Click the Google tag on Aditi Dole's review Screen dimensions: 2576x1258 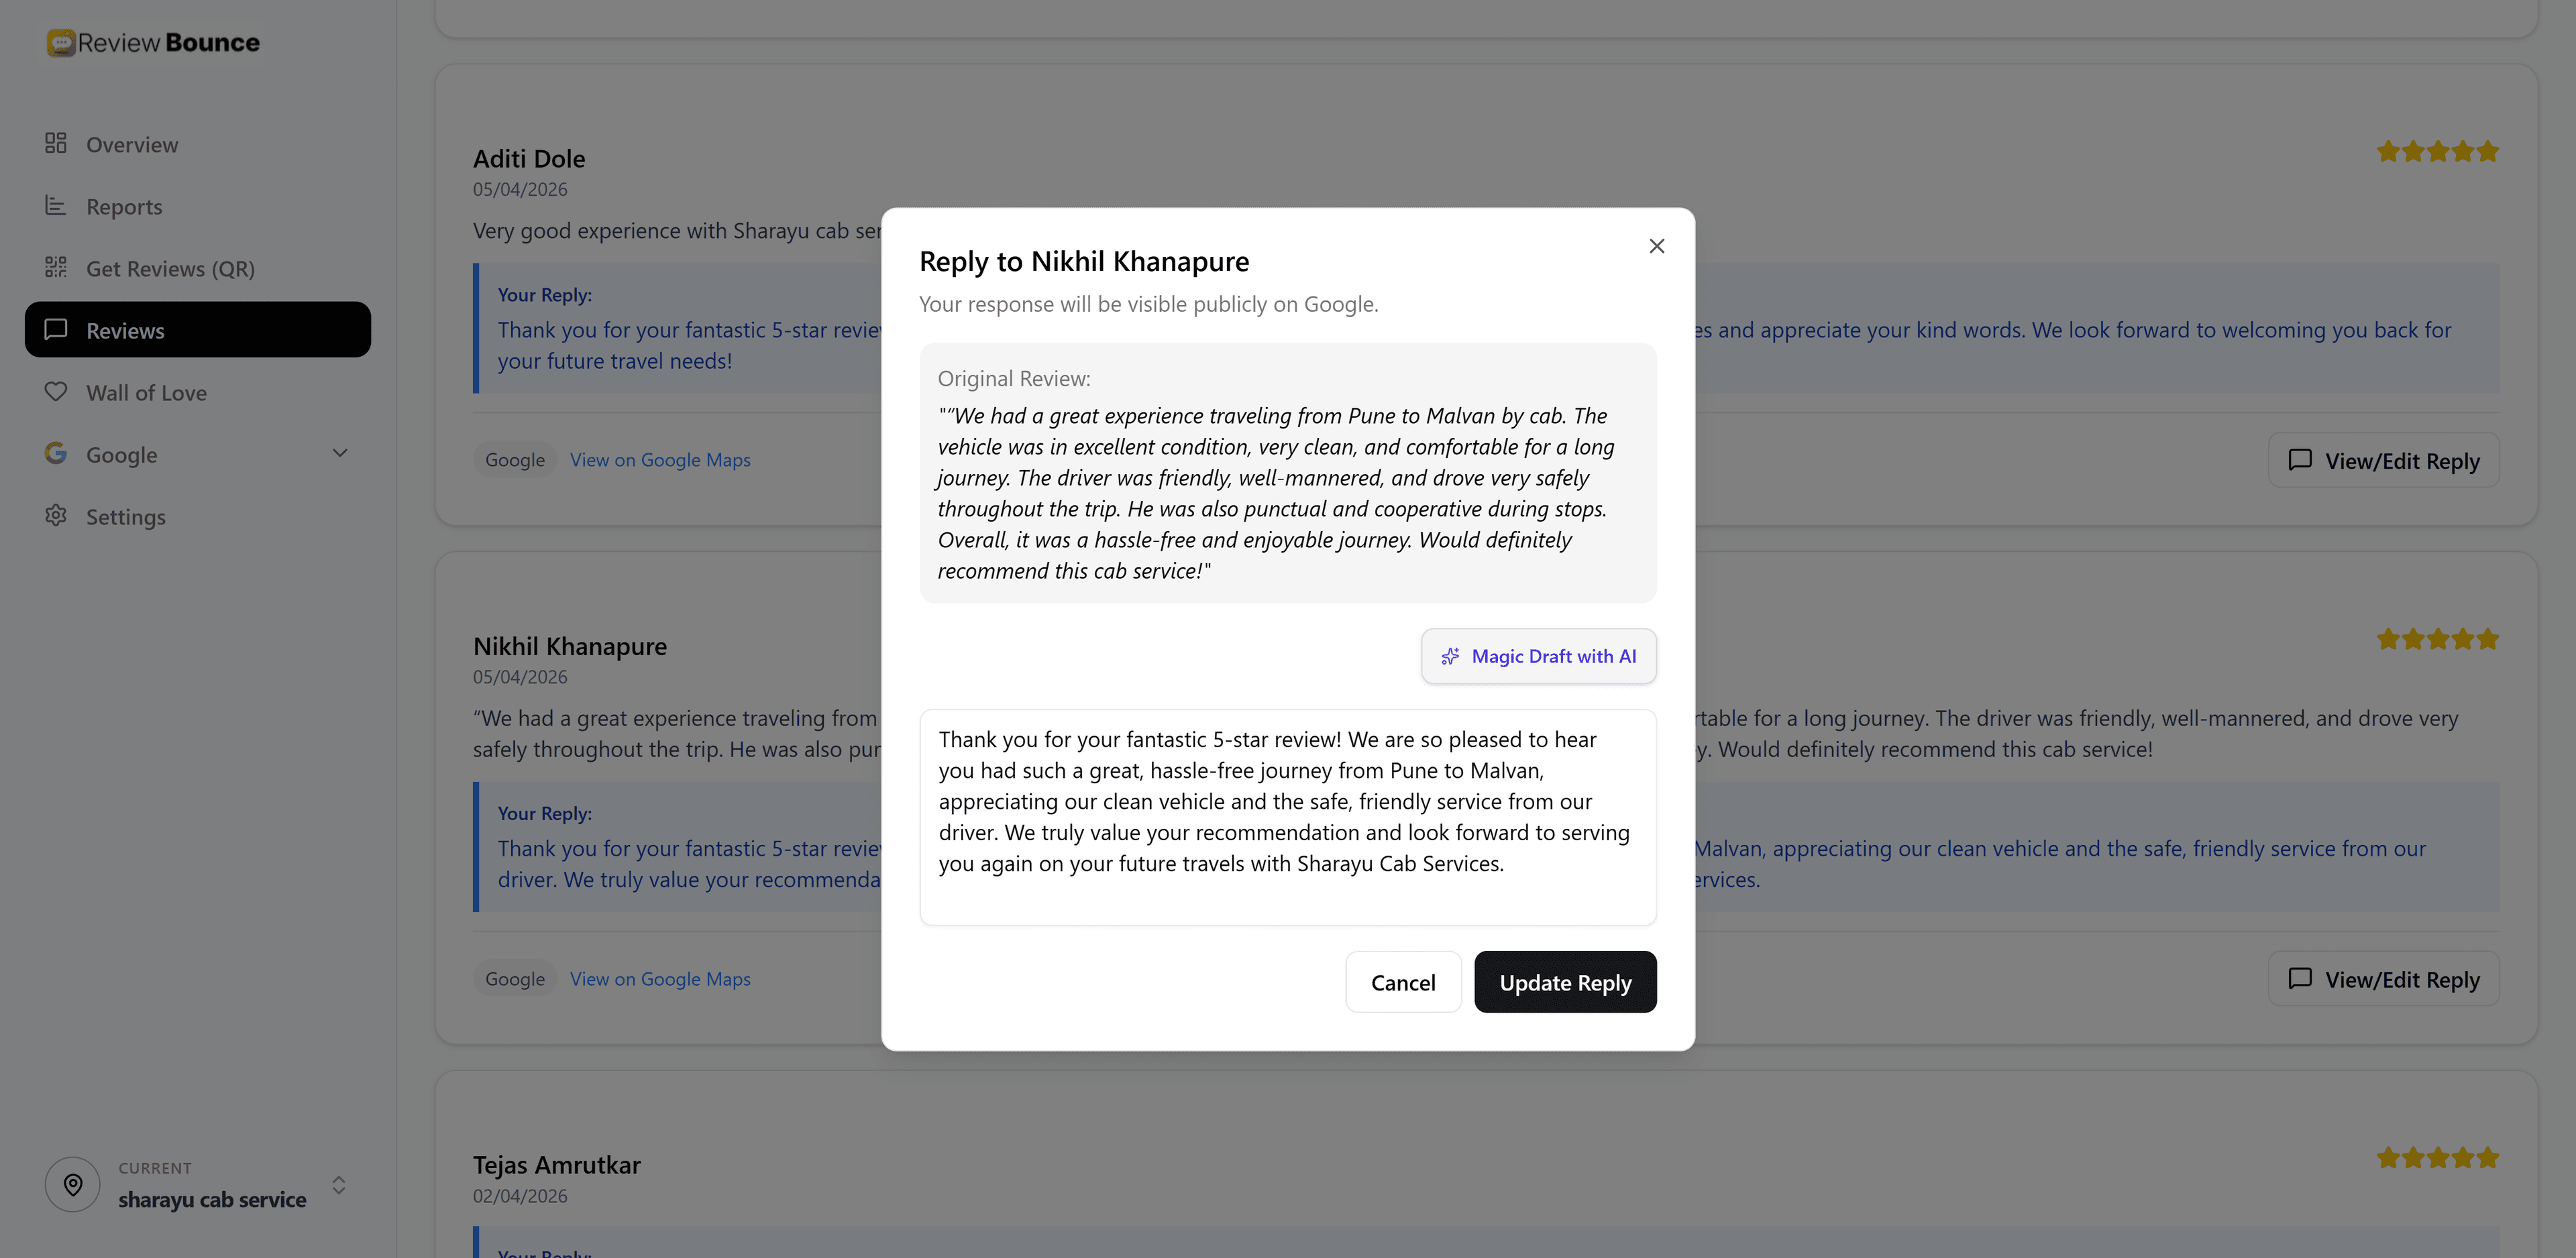click(x=515, y=460)
